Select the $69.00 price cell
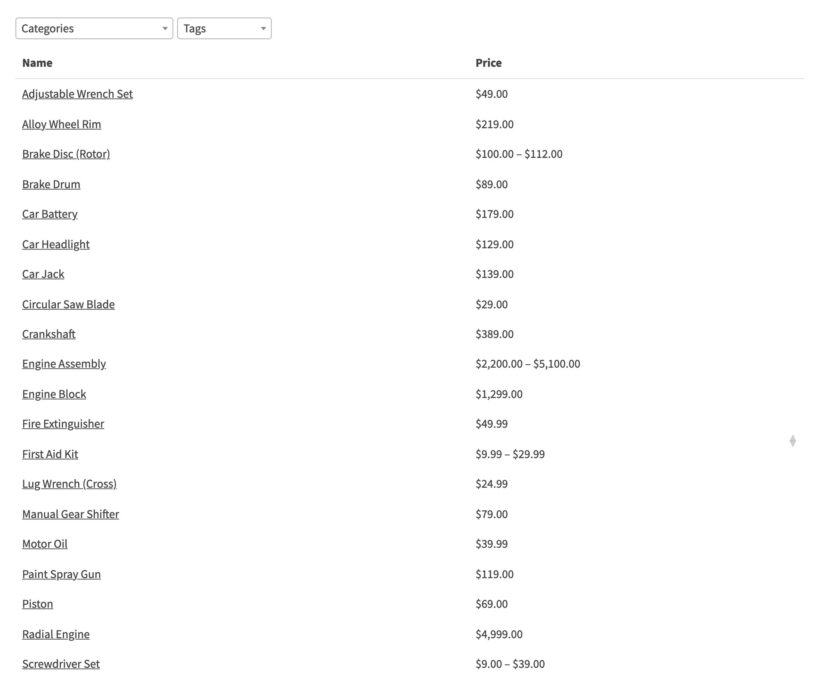 pyautogui.click(x=492, y=605)
